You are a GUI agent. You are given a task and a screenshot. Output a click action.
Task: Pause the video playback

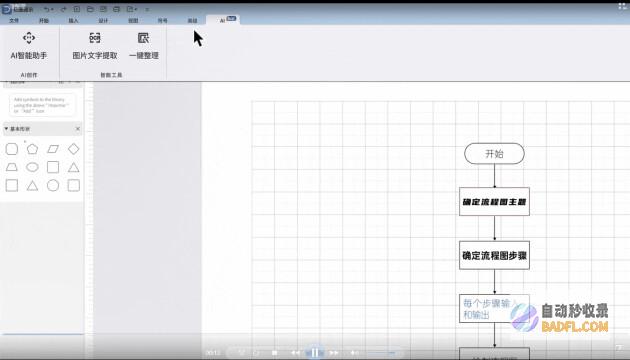(315, 352)
